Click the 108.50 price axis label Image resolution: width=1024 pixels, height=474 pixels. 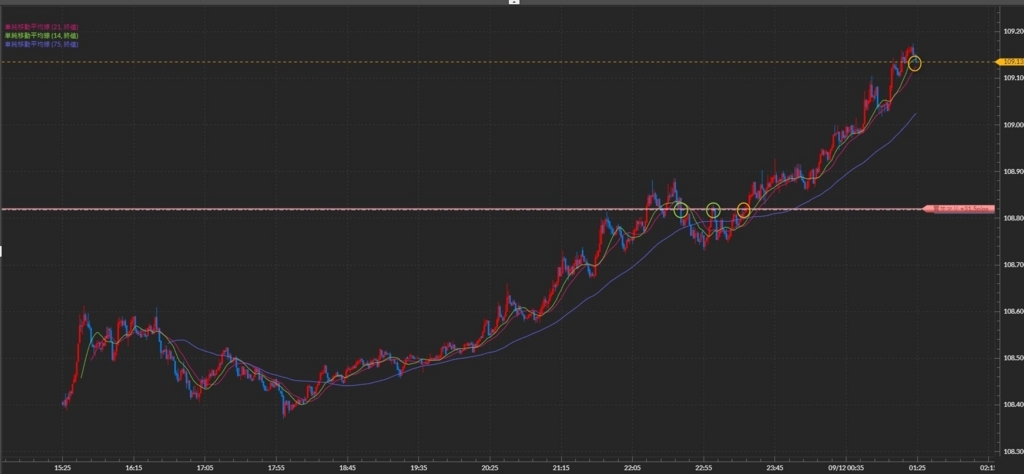point(1013,358)
